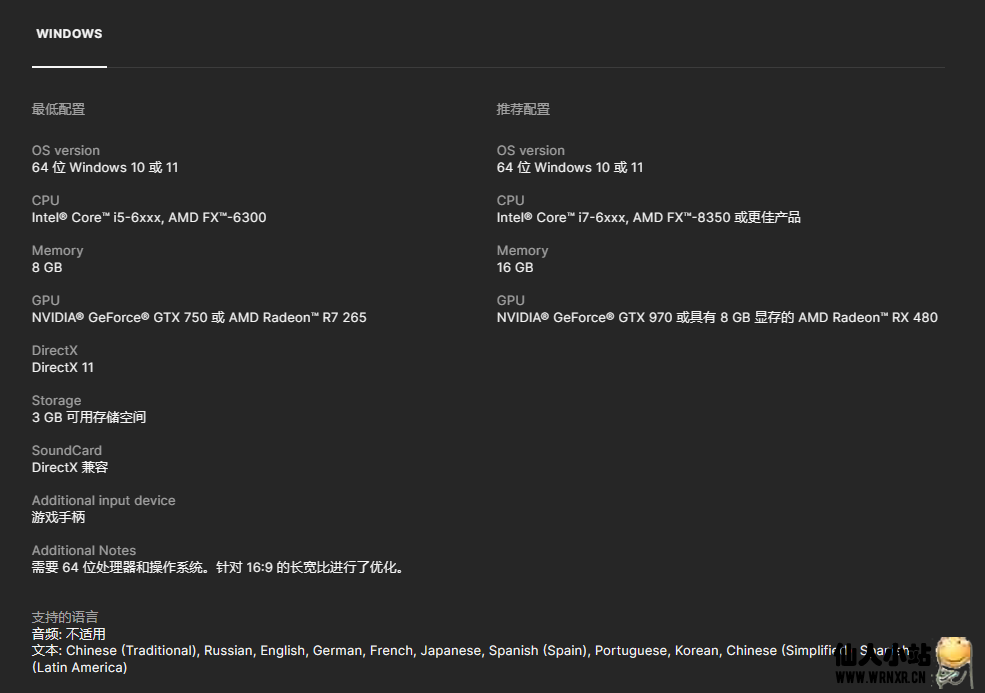The width and height of the screenshot is (985, 693).
Task: Click the recommended OS version value
Action: (570, 168)
